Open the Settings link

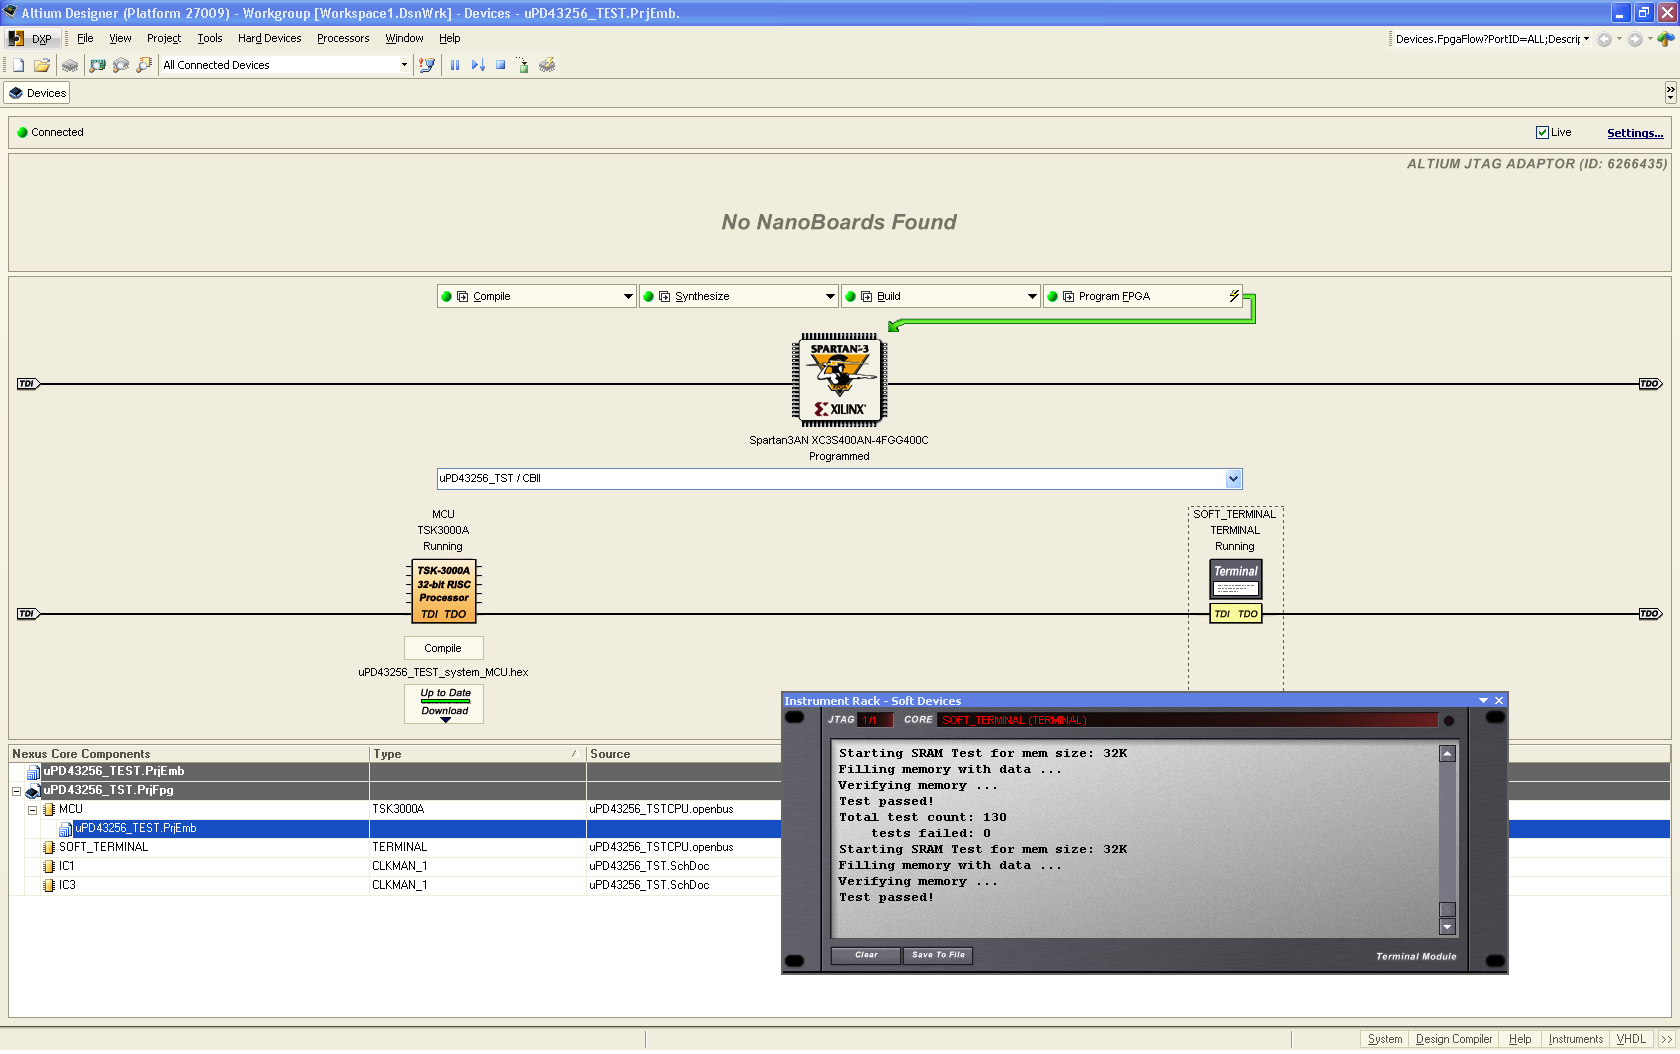coord(1635,133)
